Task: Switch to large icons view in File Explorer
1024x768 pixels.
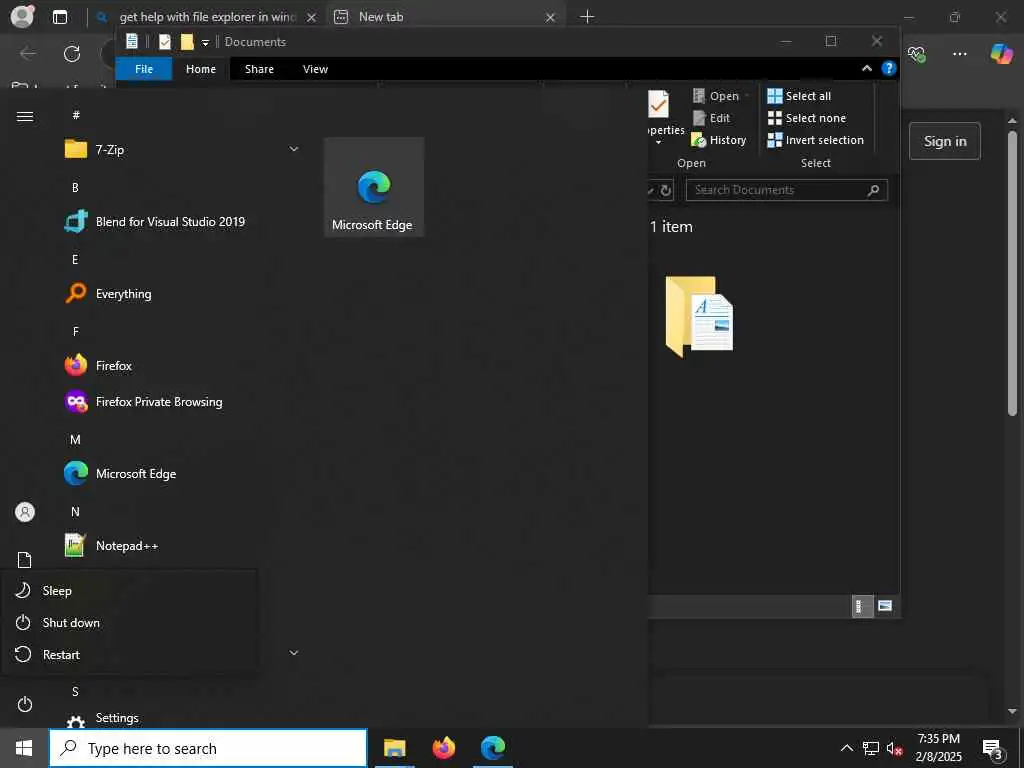Action: pos(885,606)
